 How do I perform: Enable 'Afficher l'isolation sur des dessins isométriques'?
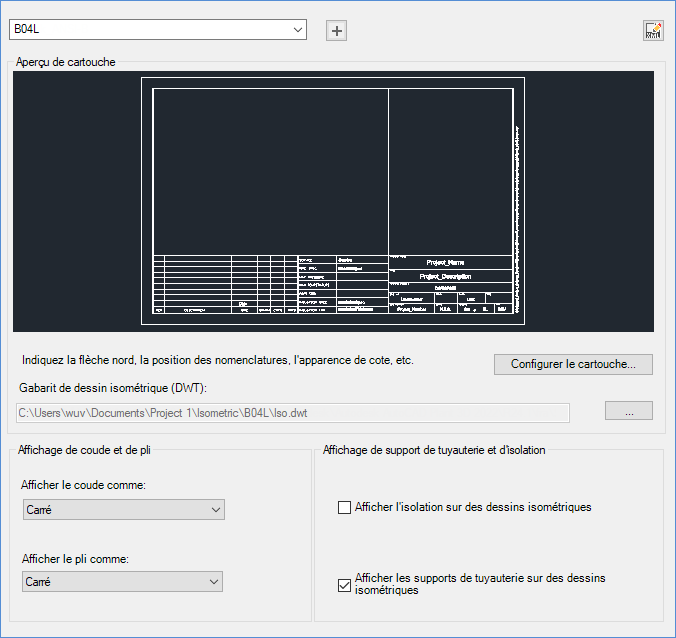point(344,507)
